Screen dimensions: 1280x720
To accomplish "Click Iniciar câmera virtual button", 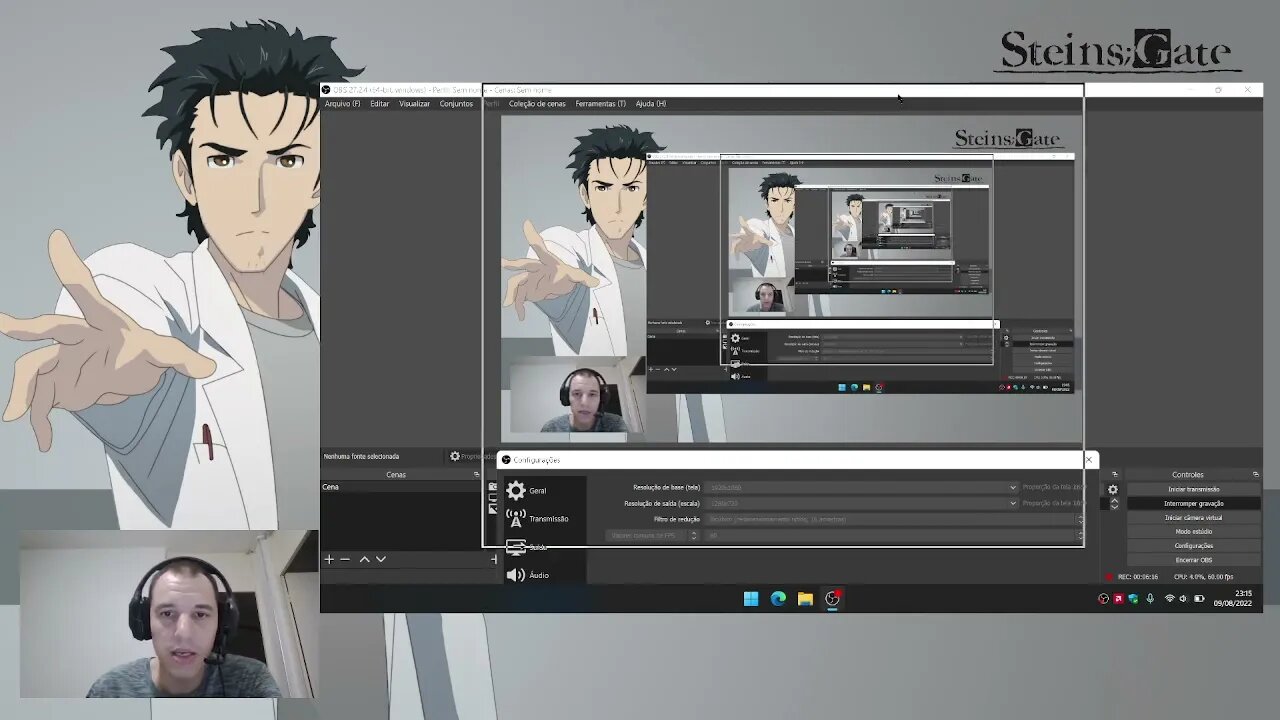I will pyautogui.click(x=1193, y=518).
